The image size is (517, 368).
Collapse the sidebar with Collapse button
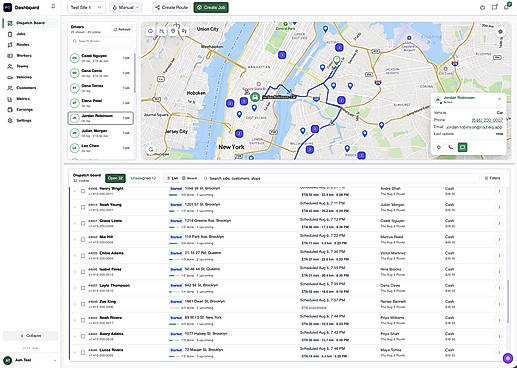click(30, 336)
